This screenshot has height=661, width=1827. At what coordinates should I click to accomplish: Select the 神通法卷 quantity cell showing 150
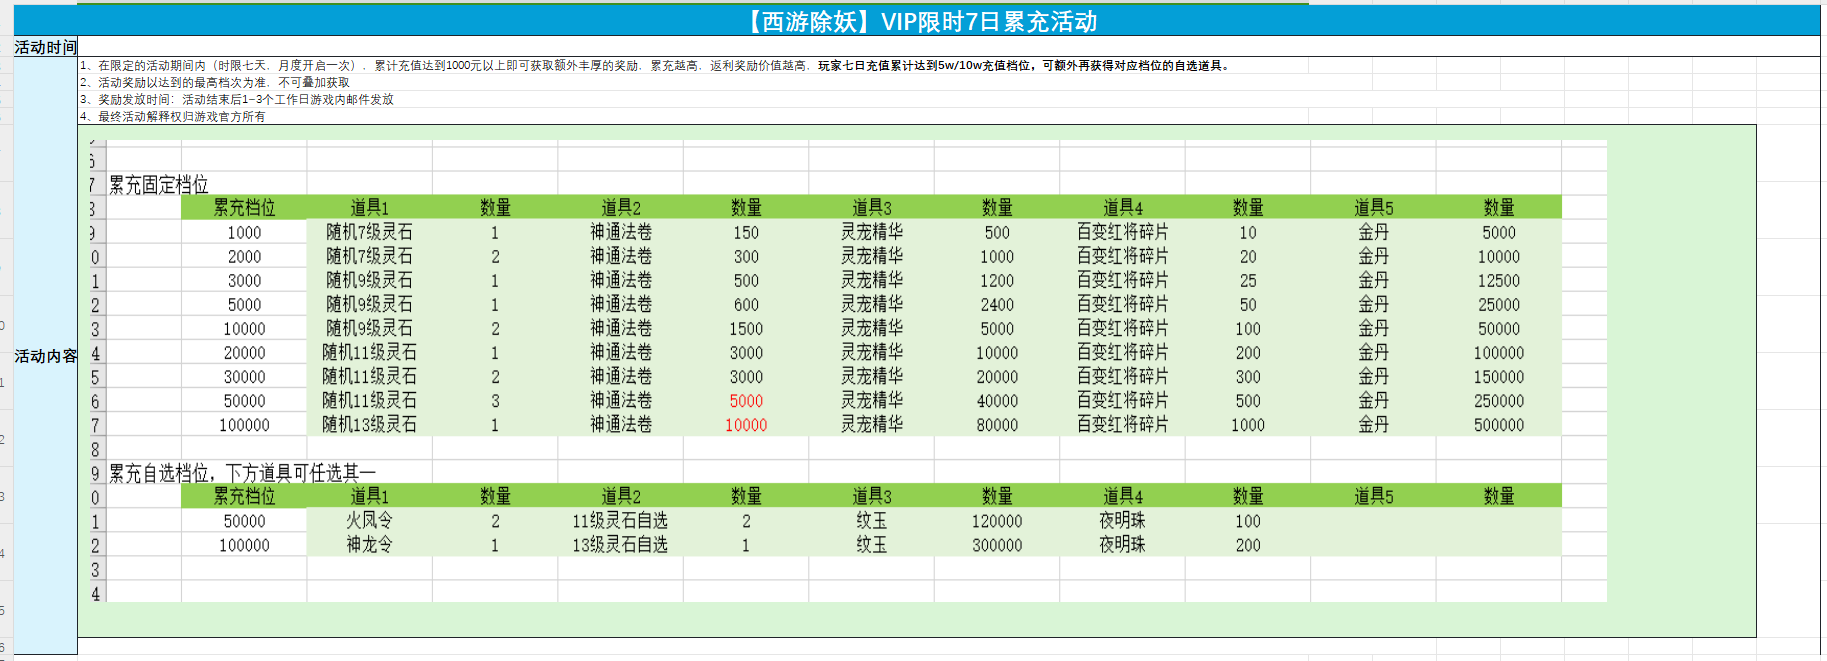click(x=746, y=233)
